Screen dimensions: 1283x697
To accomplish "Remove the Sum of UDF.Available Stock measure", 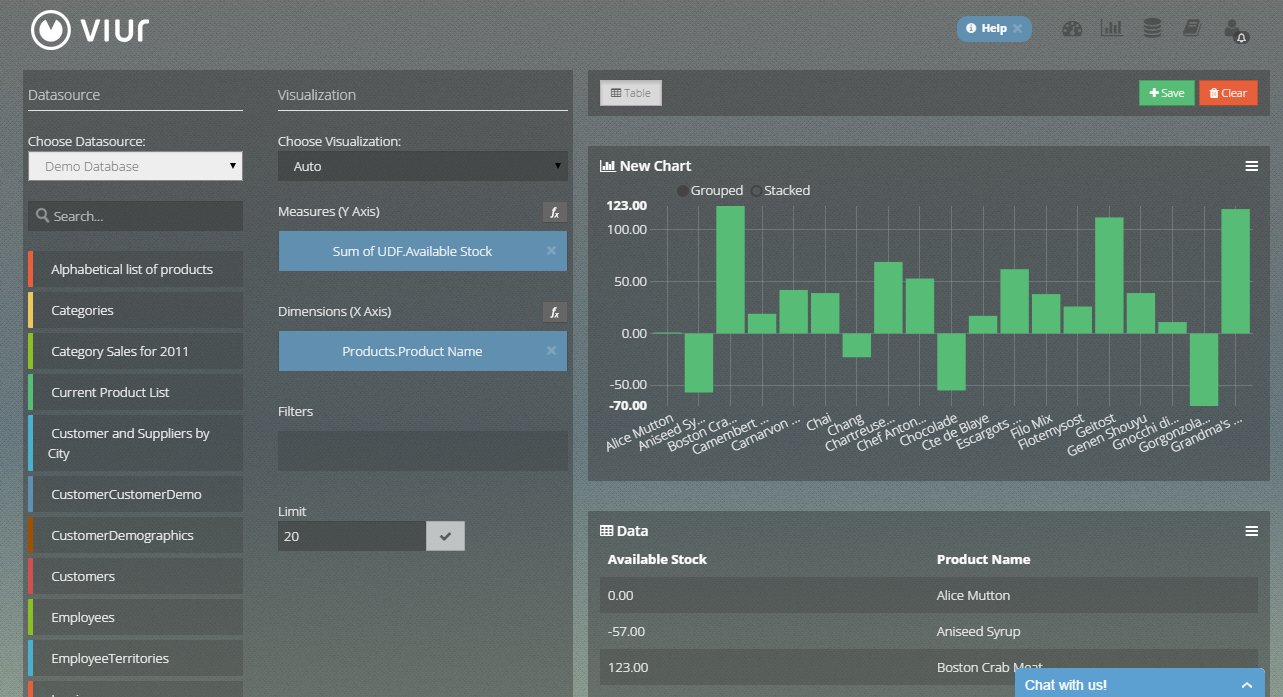I will point(551,251).
